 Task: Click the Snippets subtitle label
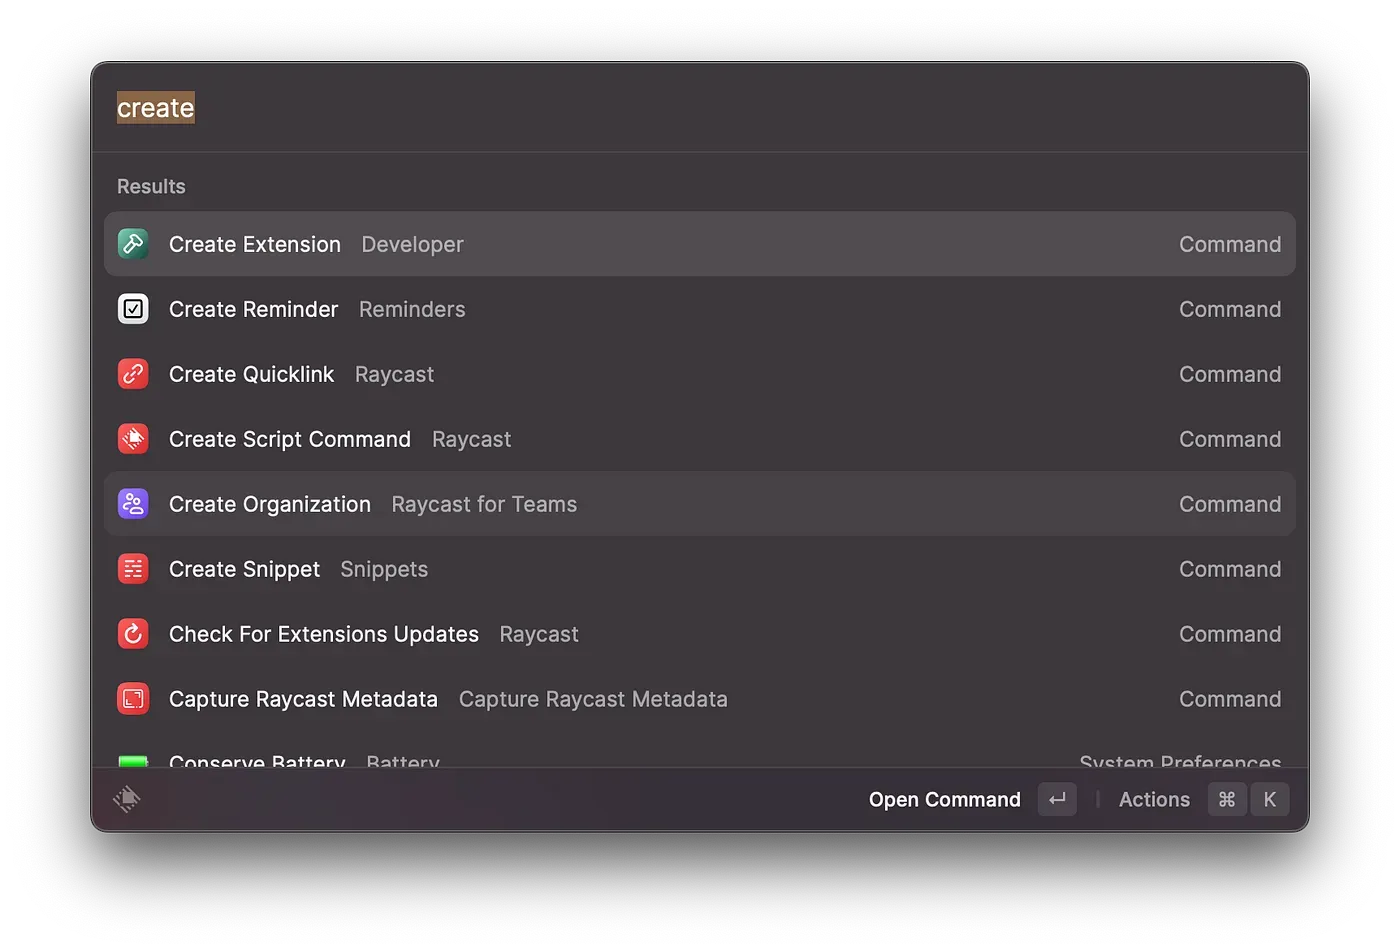point(384,569)
